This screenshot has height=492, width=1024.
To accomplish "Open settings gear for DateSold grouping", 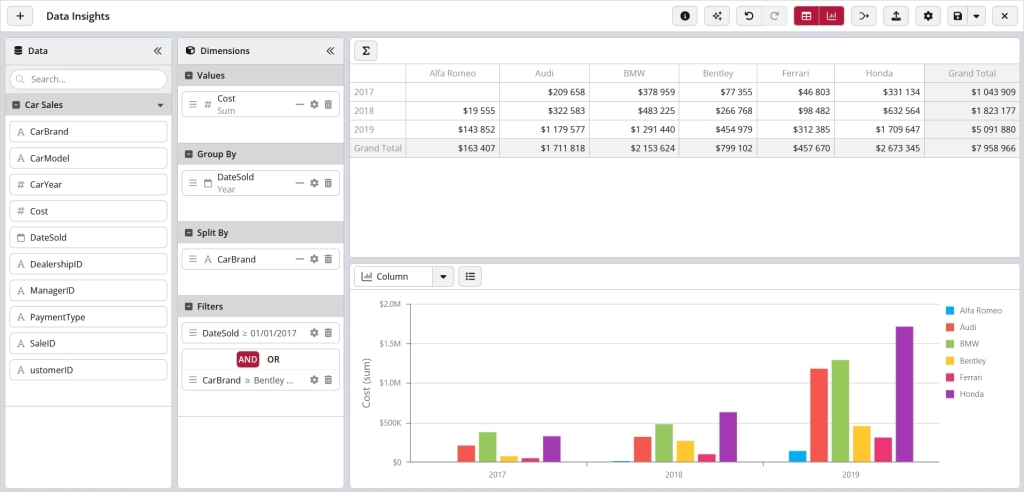I will point(314,183).
